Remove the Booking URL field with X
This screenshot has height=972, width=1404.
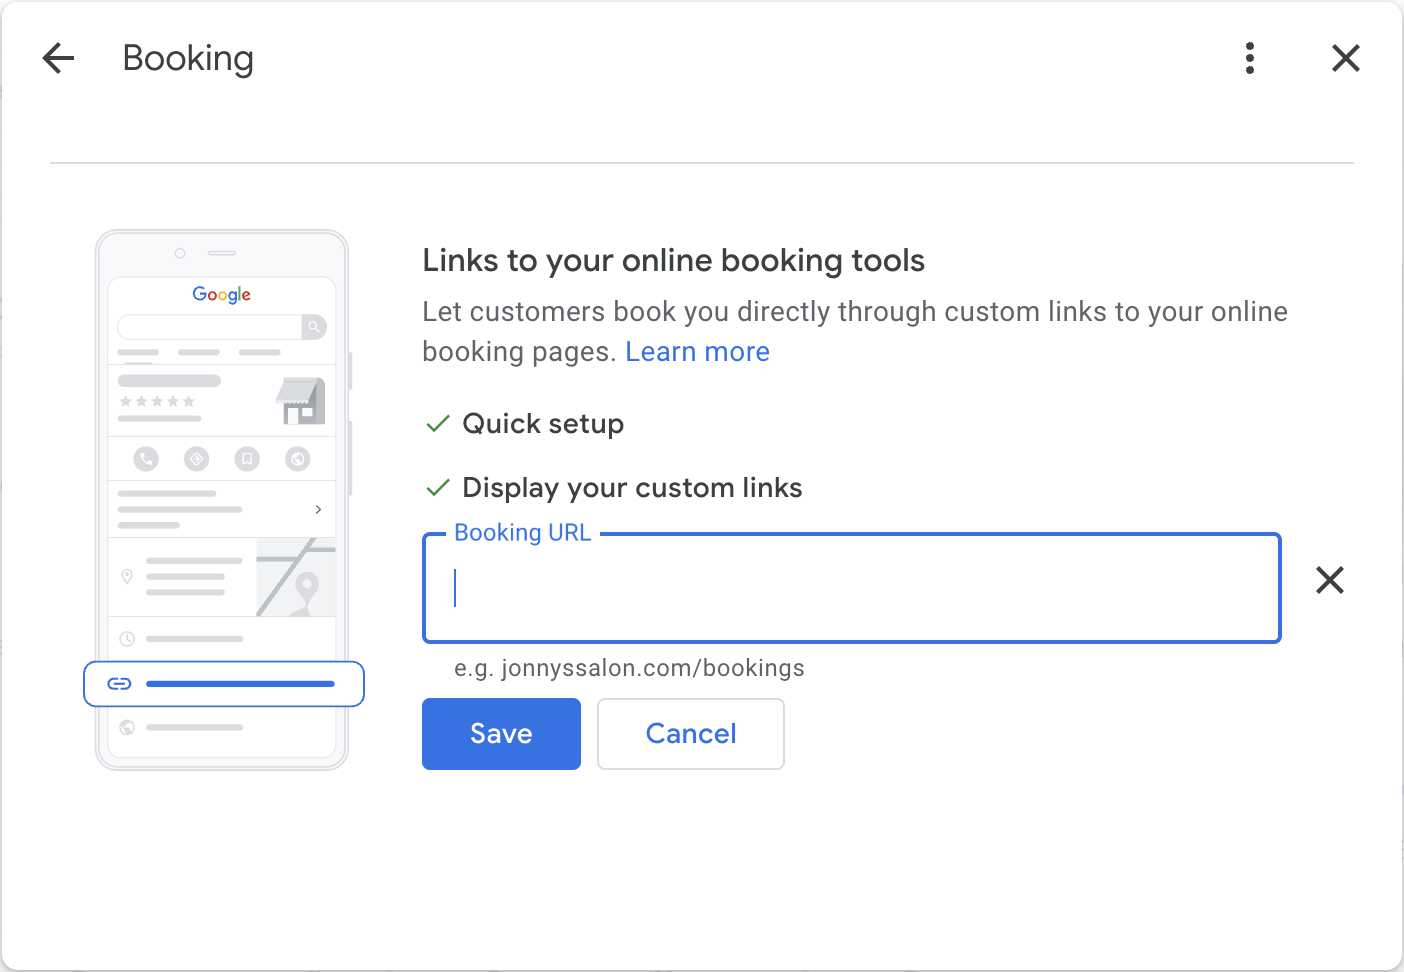pos(1330,580)
